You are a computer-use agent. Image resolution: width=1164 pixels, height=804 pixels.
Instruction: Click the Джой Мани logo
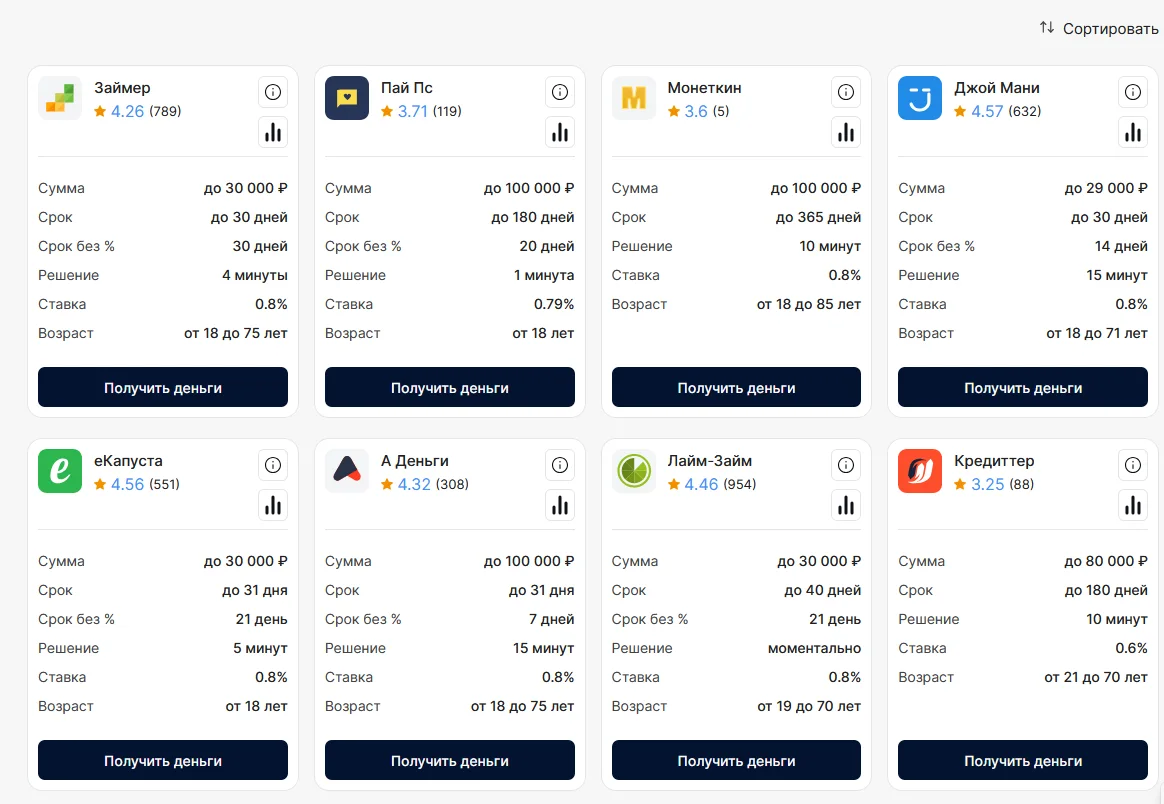pyautogui.click(x=920, y=98)
